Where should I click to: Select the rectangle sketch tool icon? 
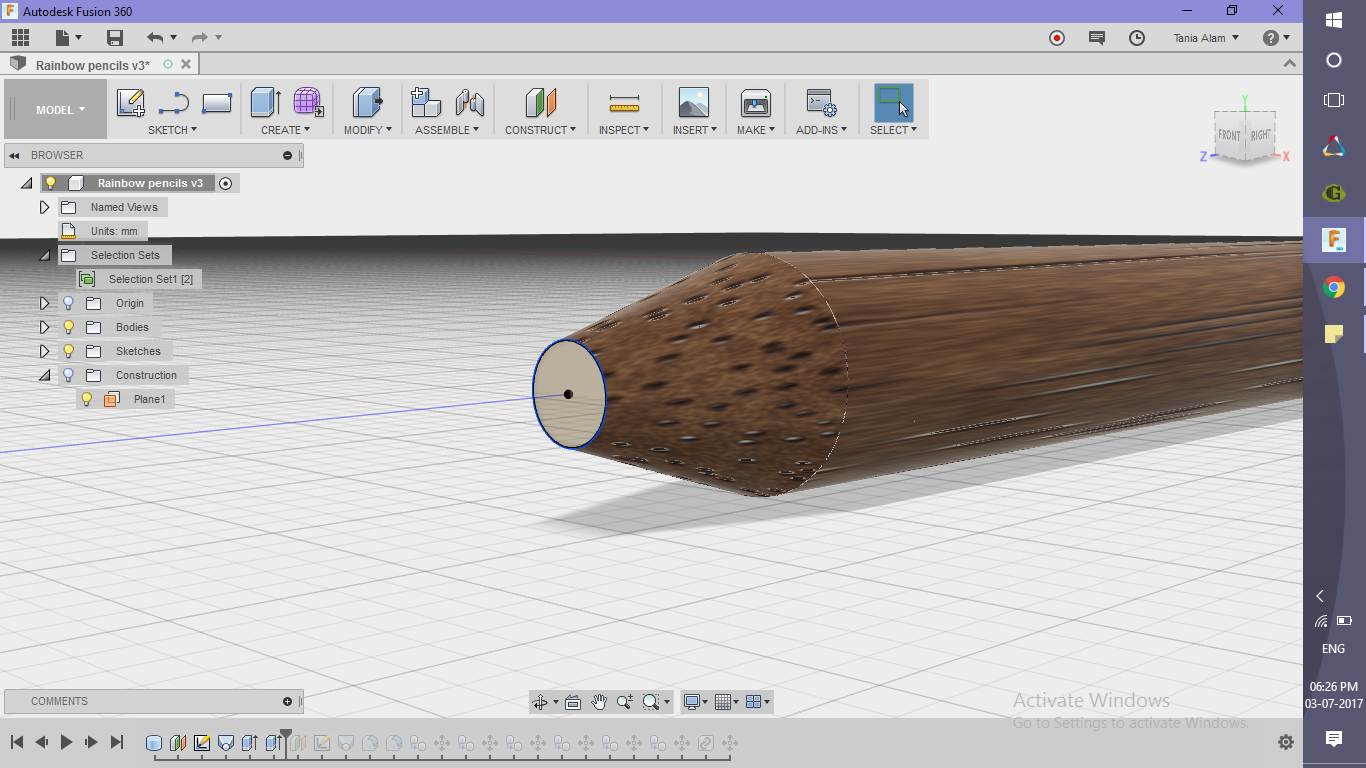pyautogui.click(x=217, y=103)
